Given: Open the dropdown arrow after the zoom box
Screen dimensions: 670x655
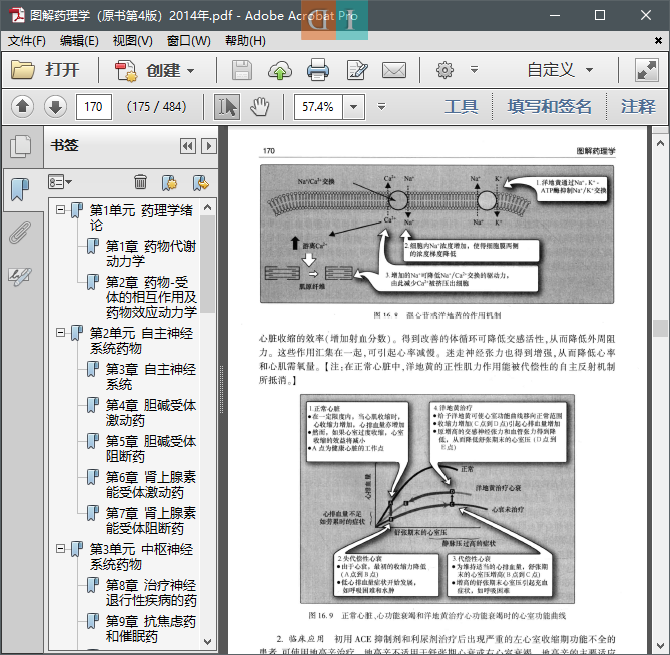Looking at the screenshot, I should click(382, 106).
